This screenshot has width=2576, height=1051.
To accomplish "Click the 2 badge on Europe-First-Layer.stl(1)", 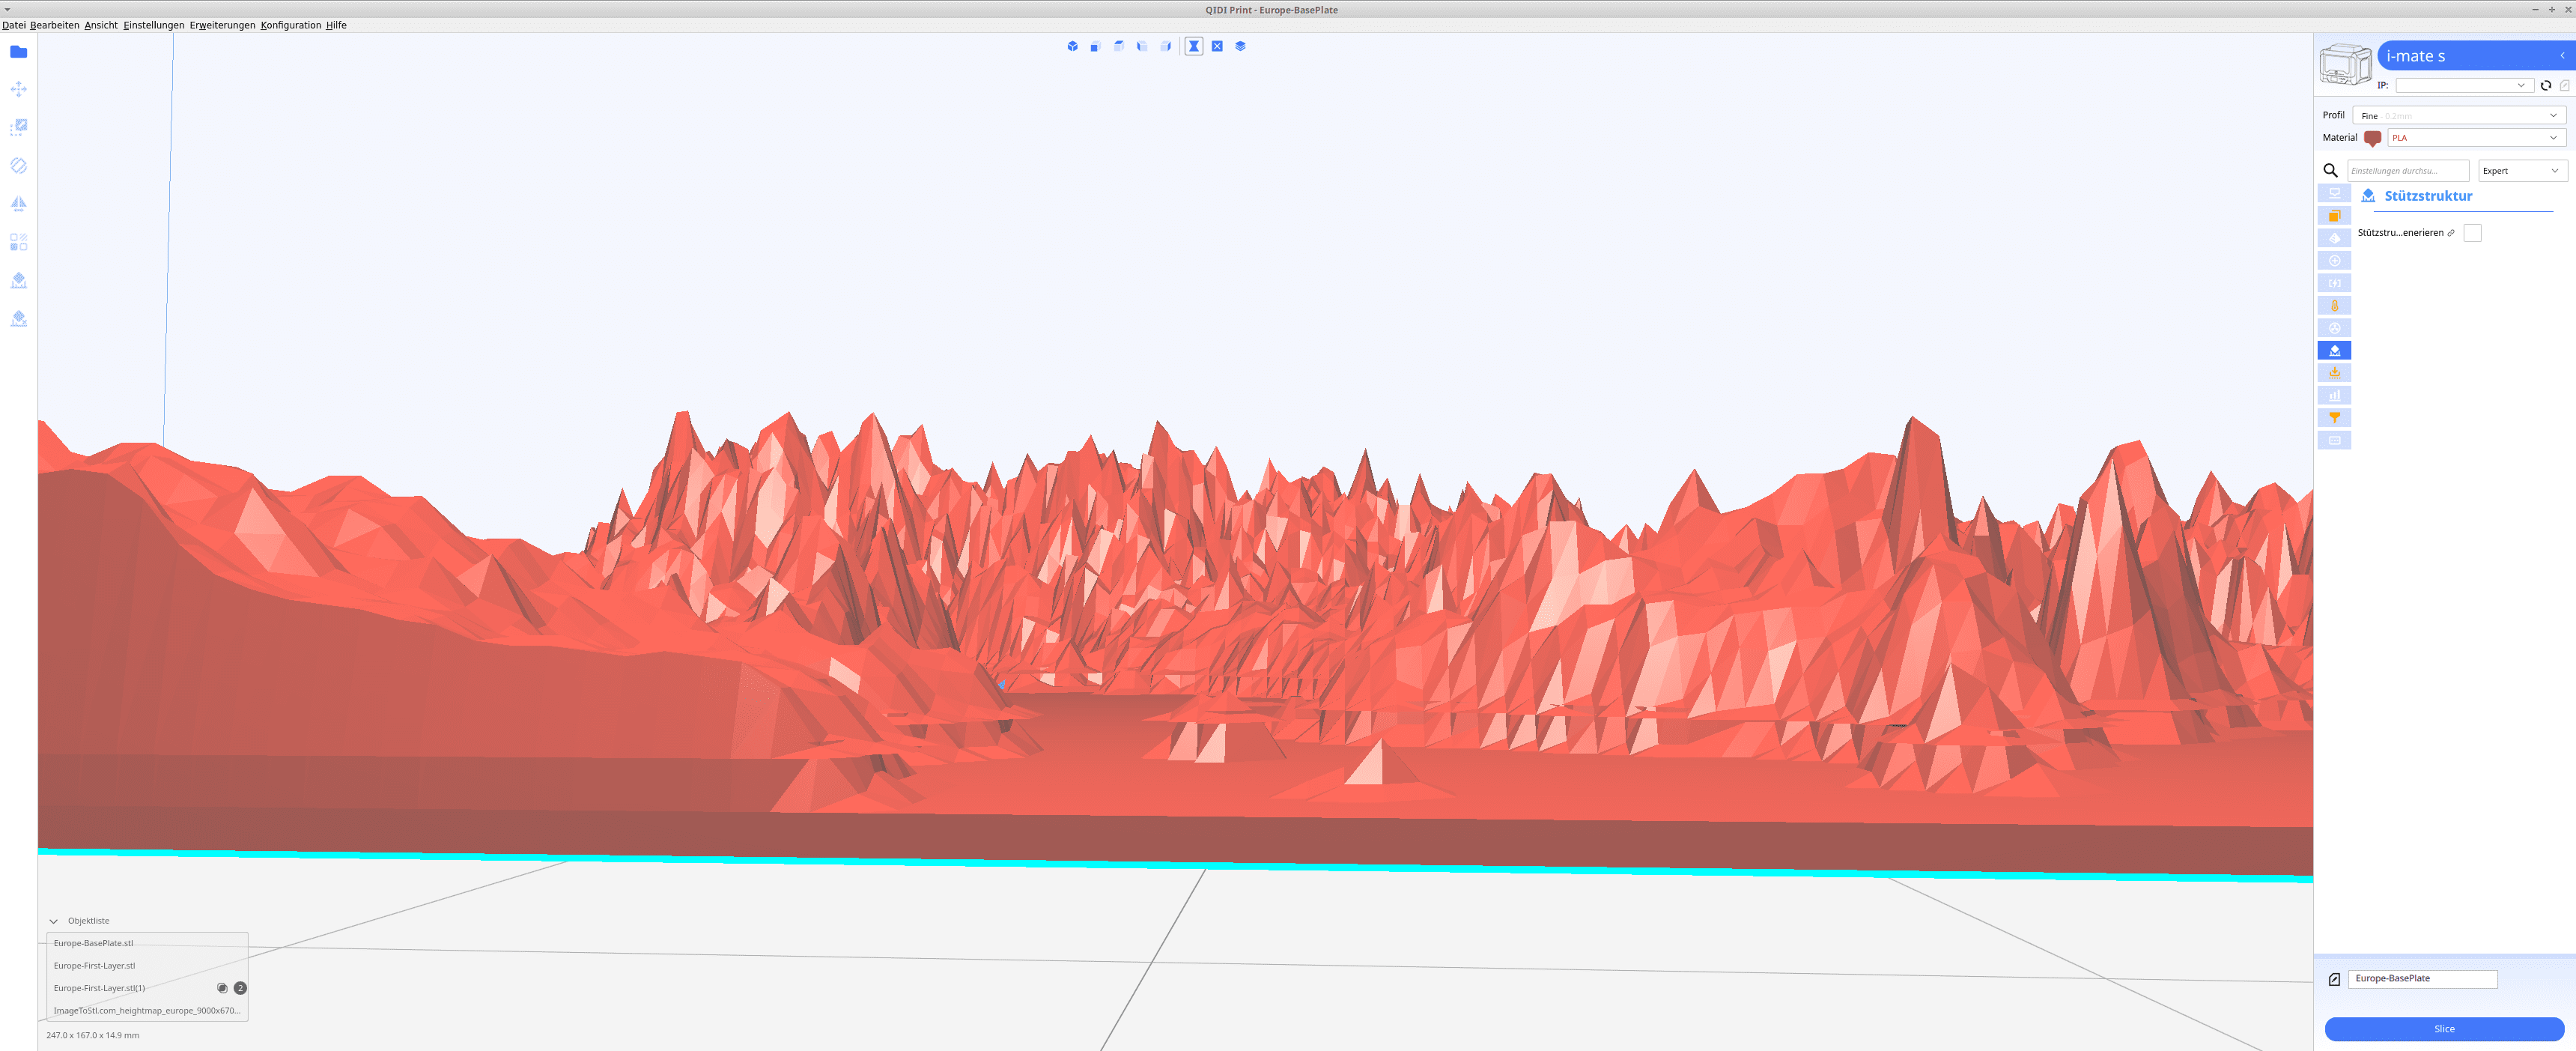I will (x=240, y=988).
